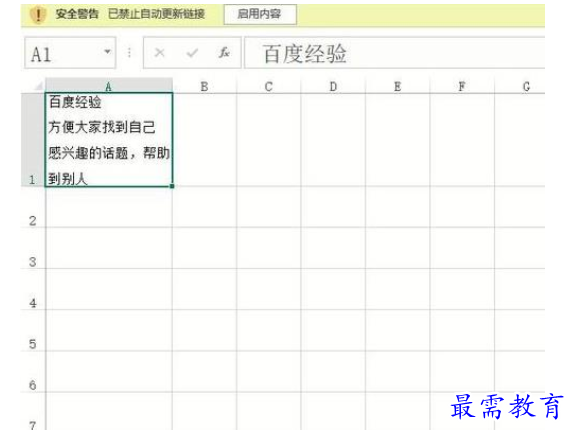Select column E header
Screen dimensions: 572x438
[398, 86]
